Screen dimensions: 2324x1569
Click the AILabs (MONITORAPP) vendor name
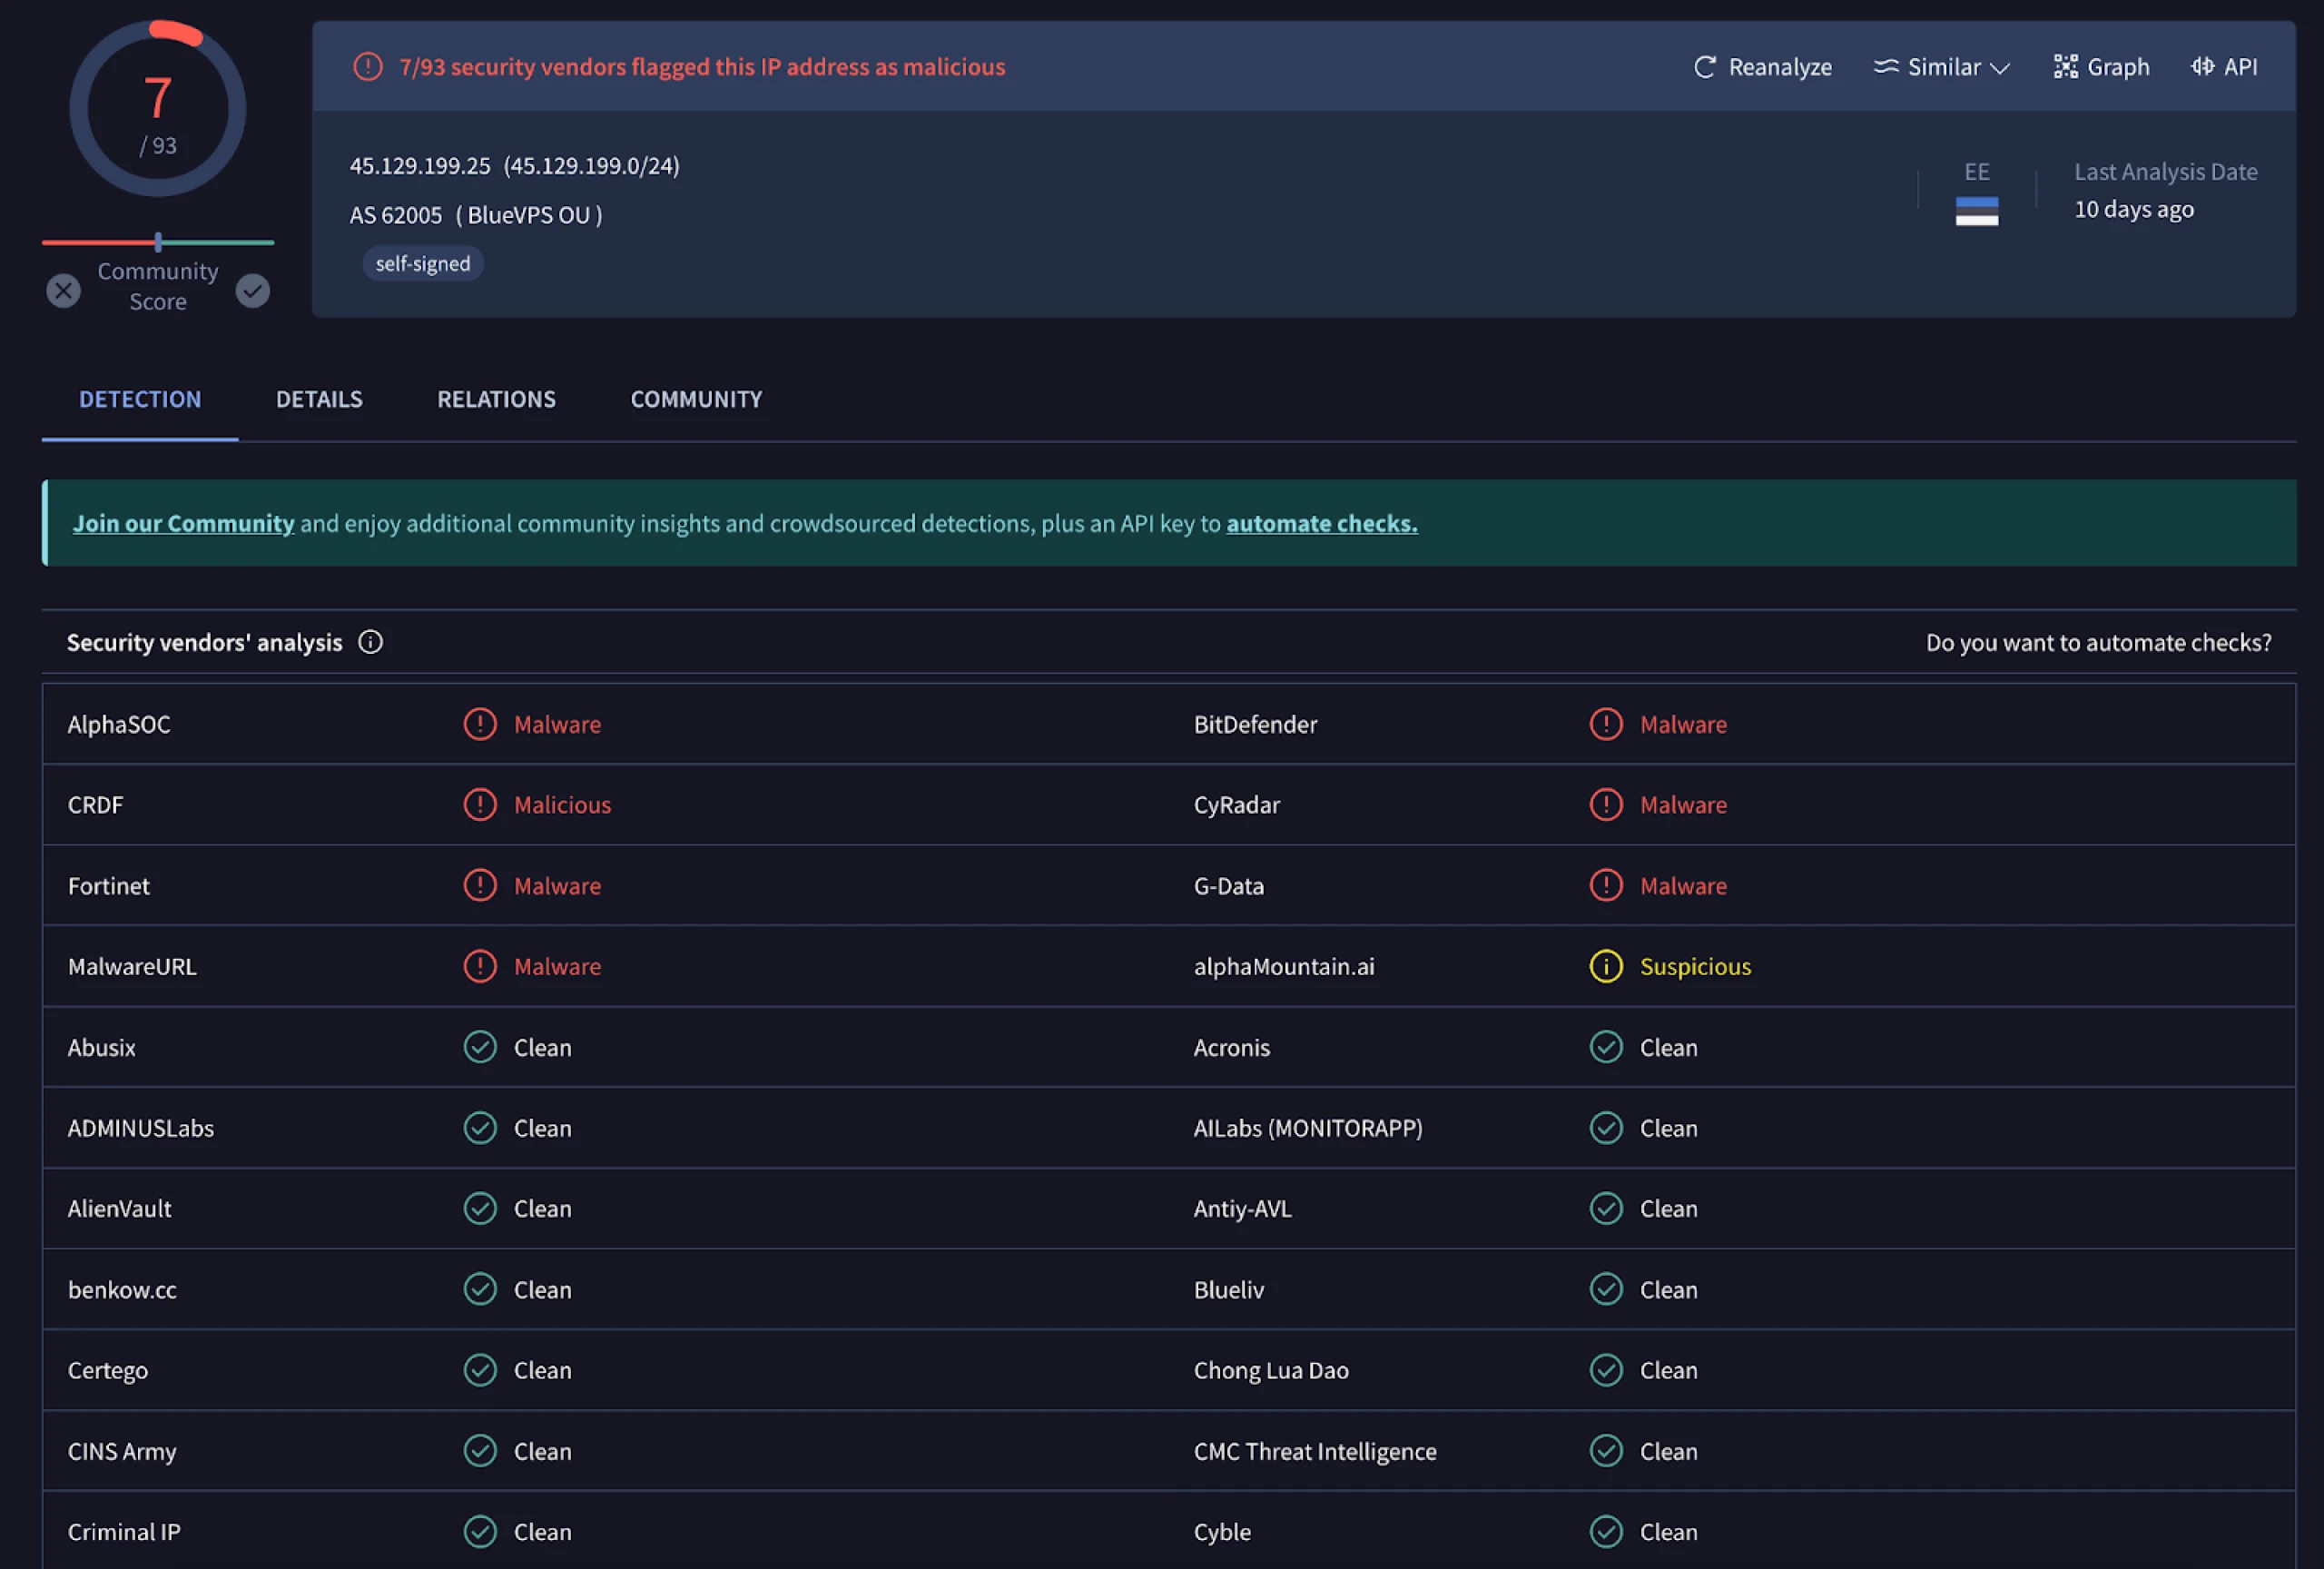click(1308, 1128)
